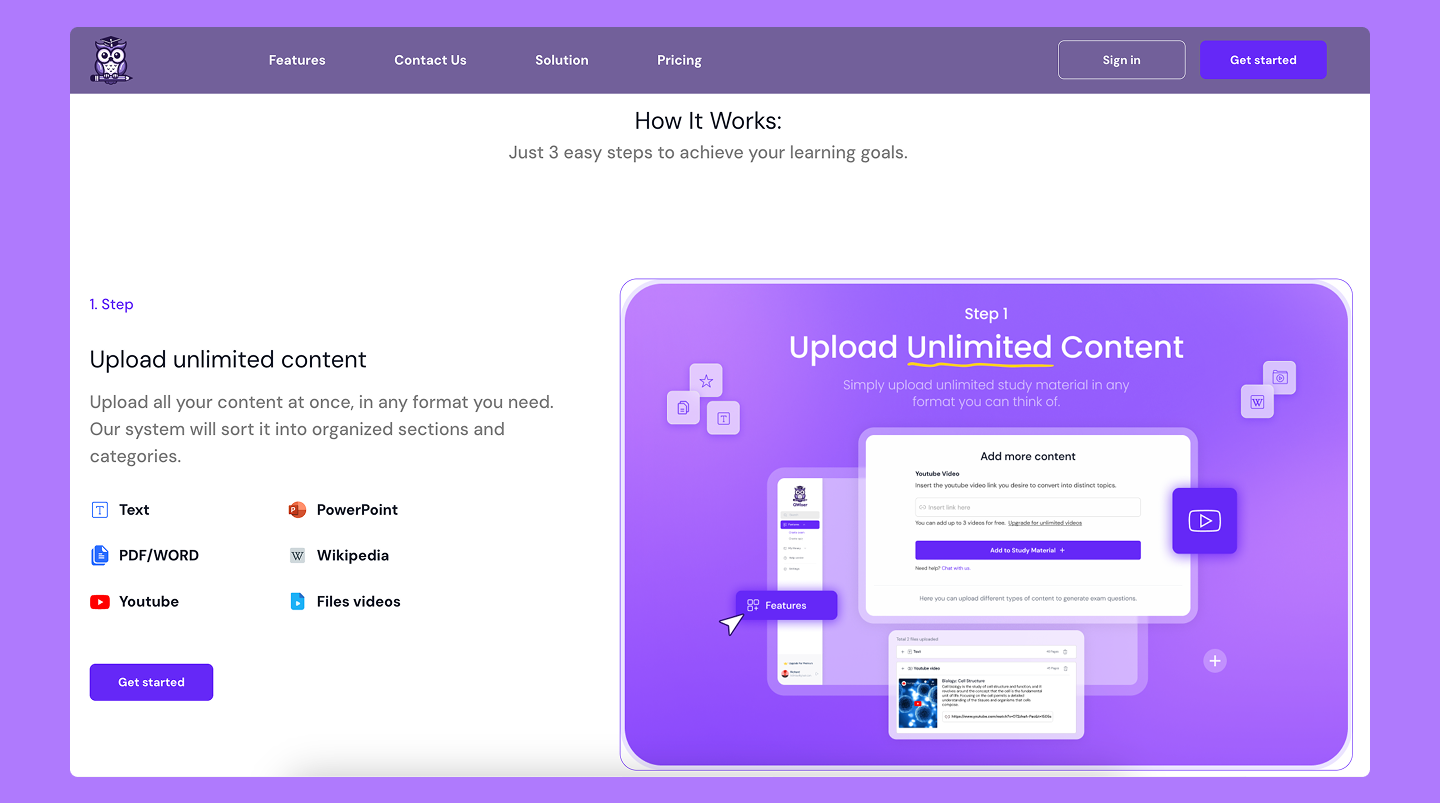The image size is (1440, 803).
Task: Open the Features menu item
Action: [297, 60]
